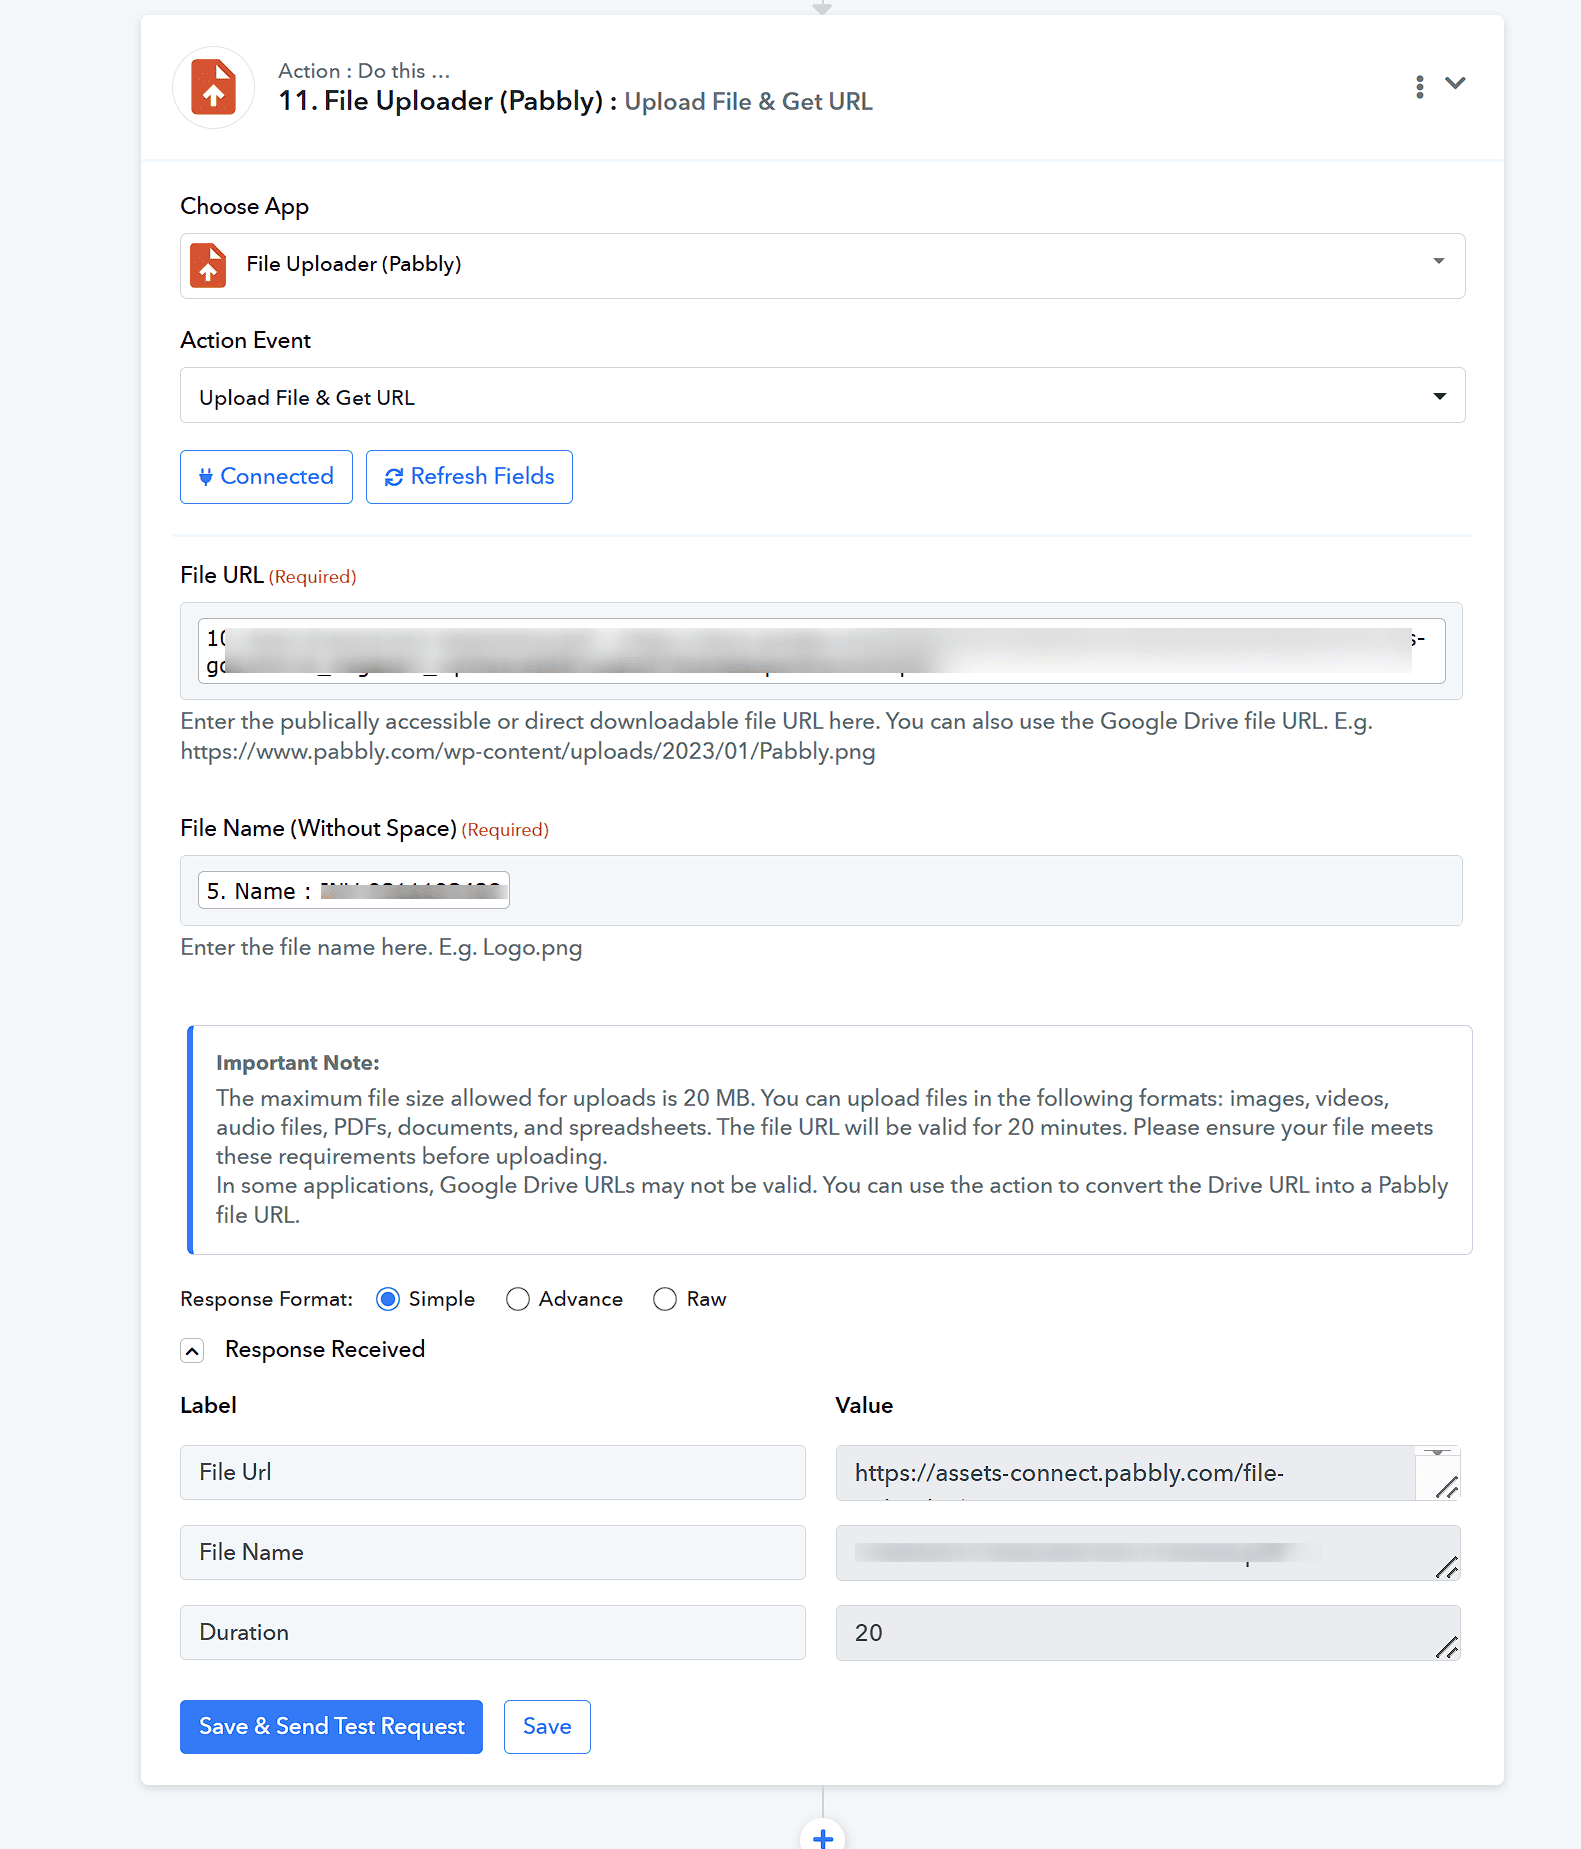Click the 'Important Note:' heading text
Viewport: 1581px width, 1849px height.
298,1063
